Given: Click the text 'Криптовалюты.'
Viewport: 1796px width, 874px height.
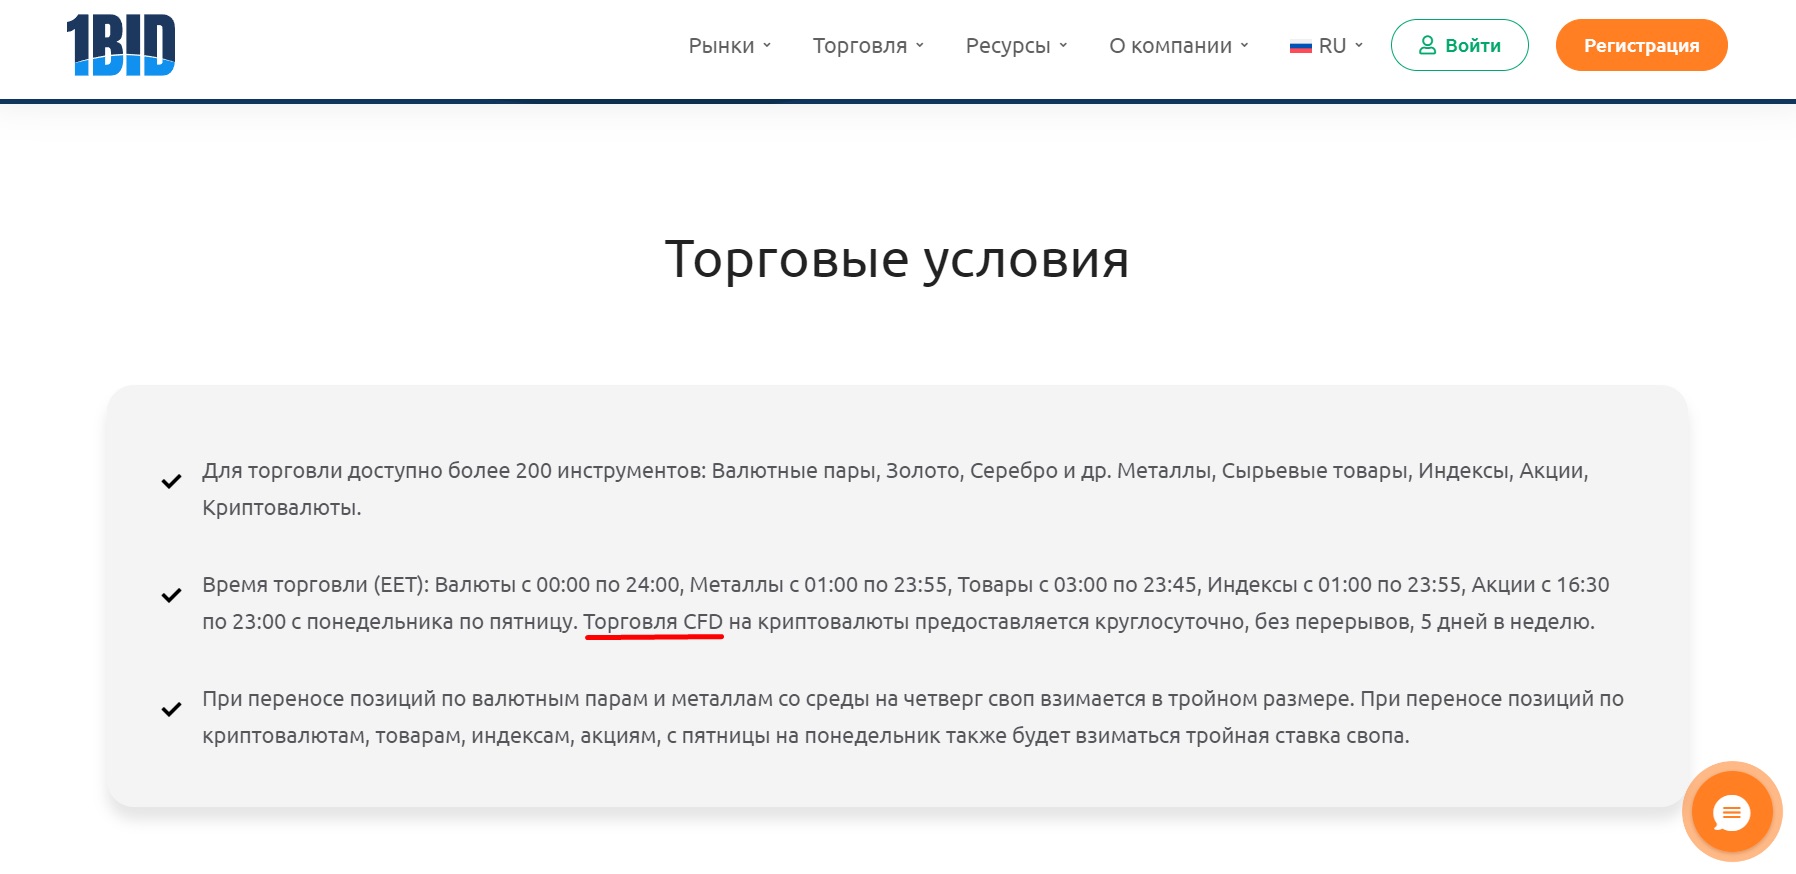Looking at the screenshot, I should (x=282, y=508).
